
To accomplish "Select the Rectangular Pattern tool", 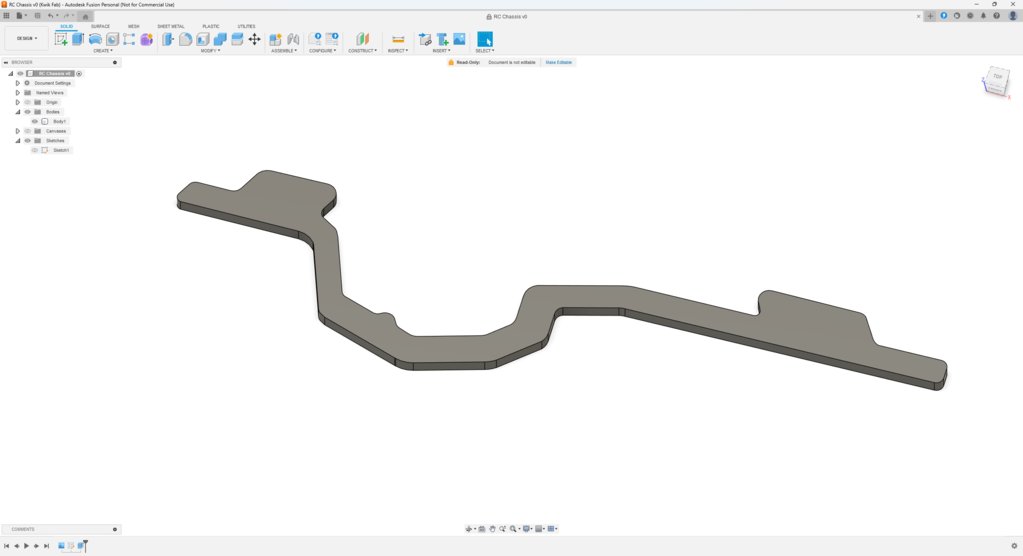I will point(129,39).
